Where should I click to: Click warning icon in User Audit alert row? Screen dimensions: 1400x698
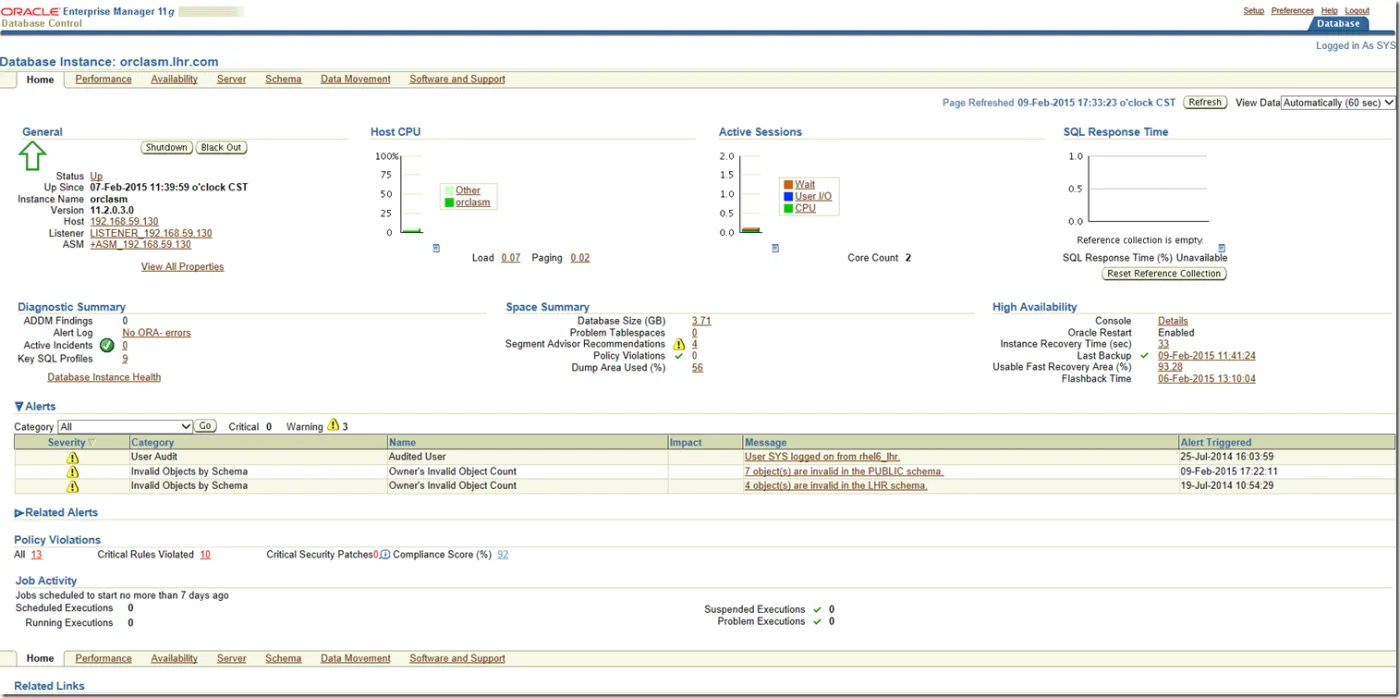[x=72, y=458]
